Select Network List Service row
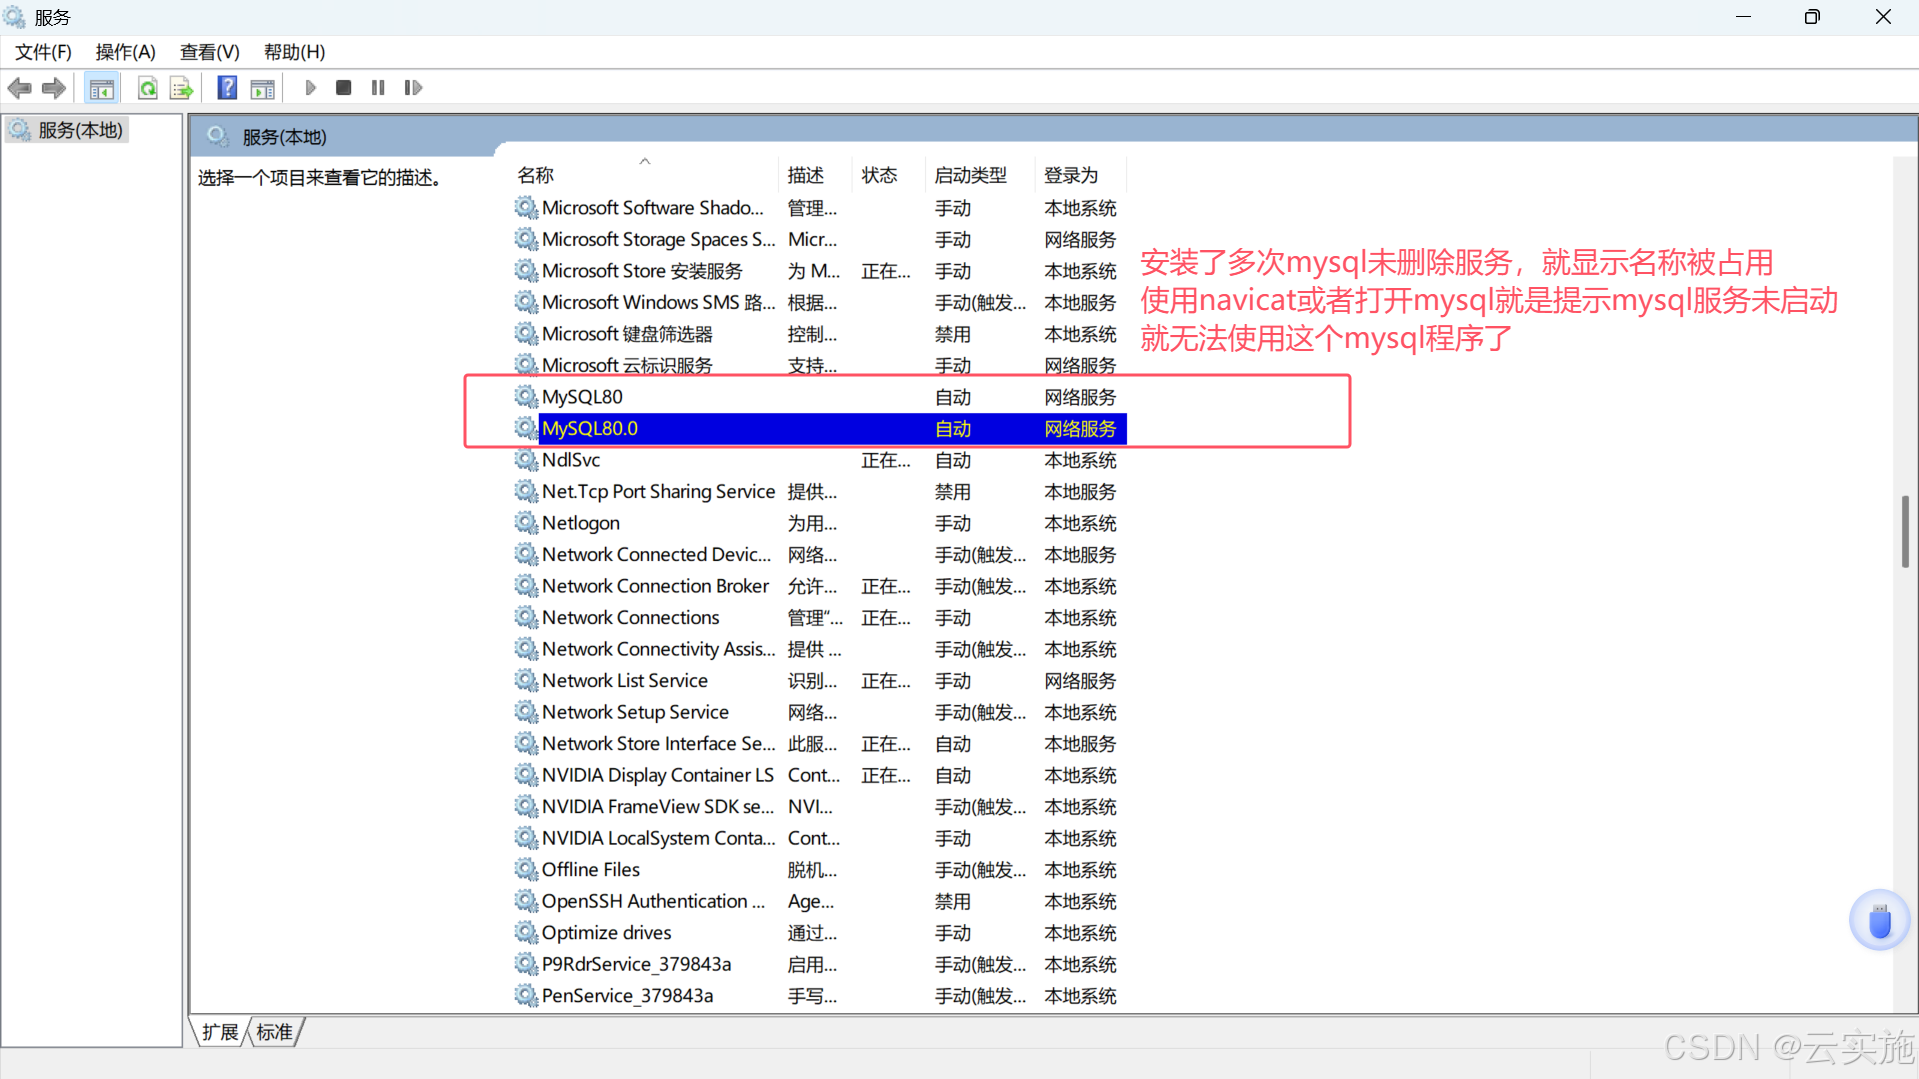1919x1079 pixels. click(820, 681)
